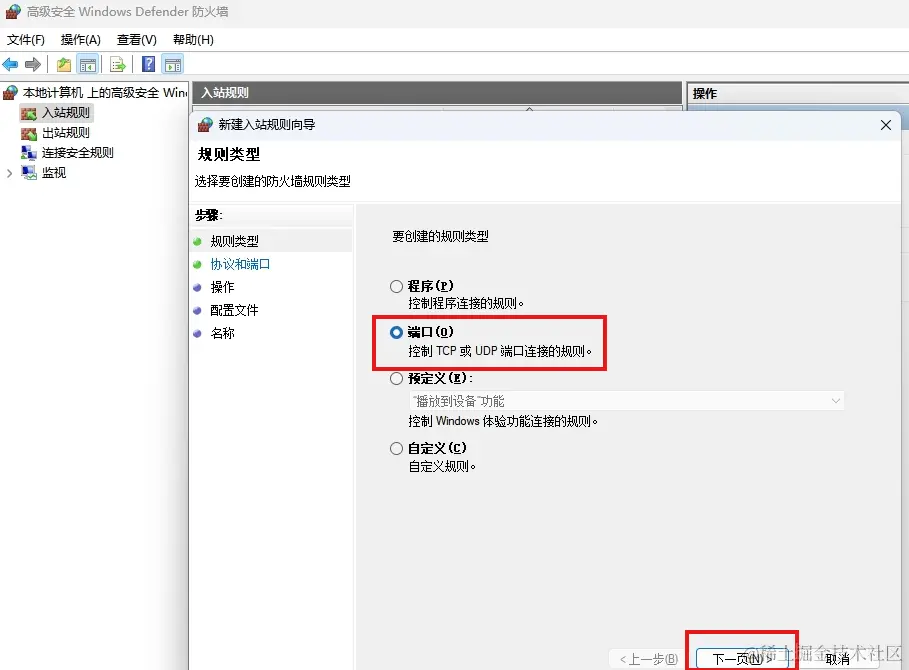Click the 入站规则 brick wall icon

pyautogui.click(x=29, y=113)
